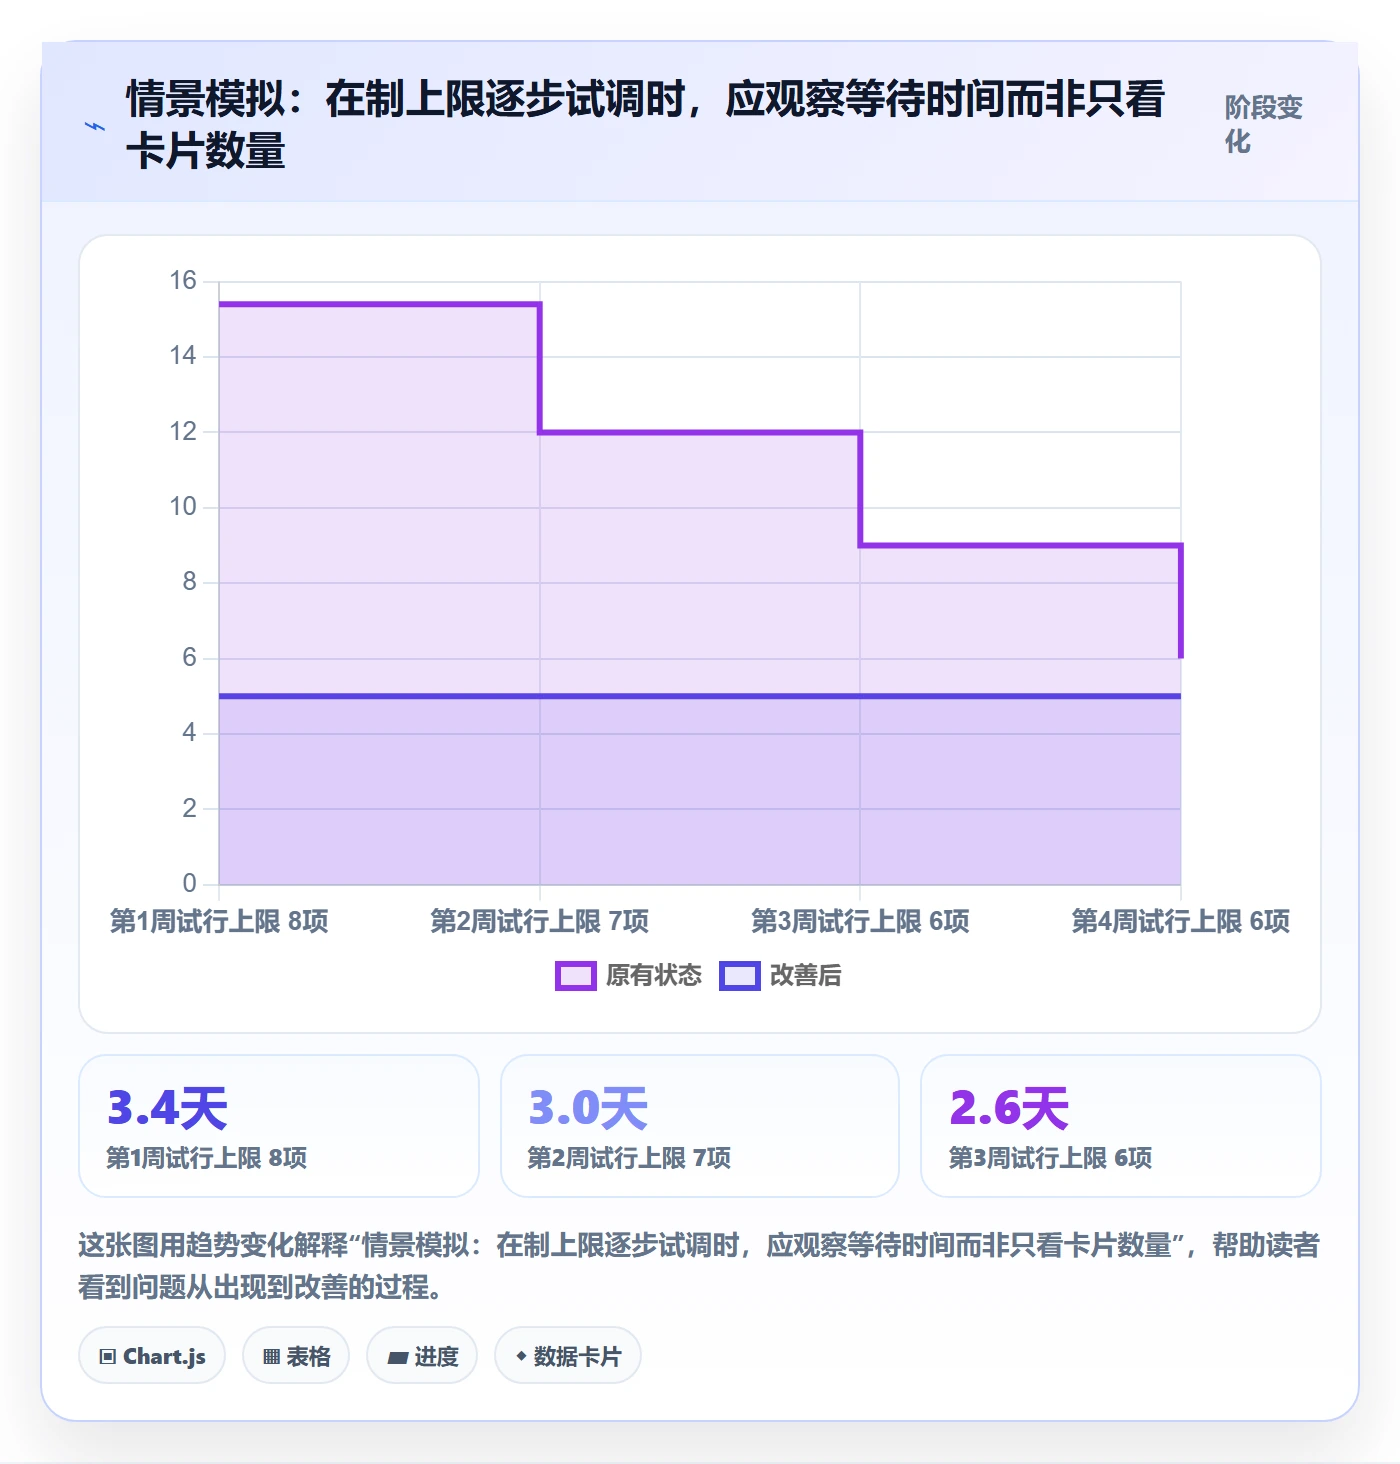Open the 3.4天 data card
1400x1464 pixels.
pos(279,1126)
